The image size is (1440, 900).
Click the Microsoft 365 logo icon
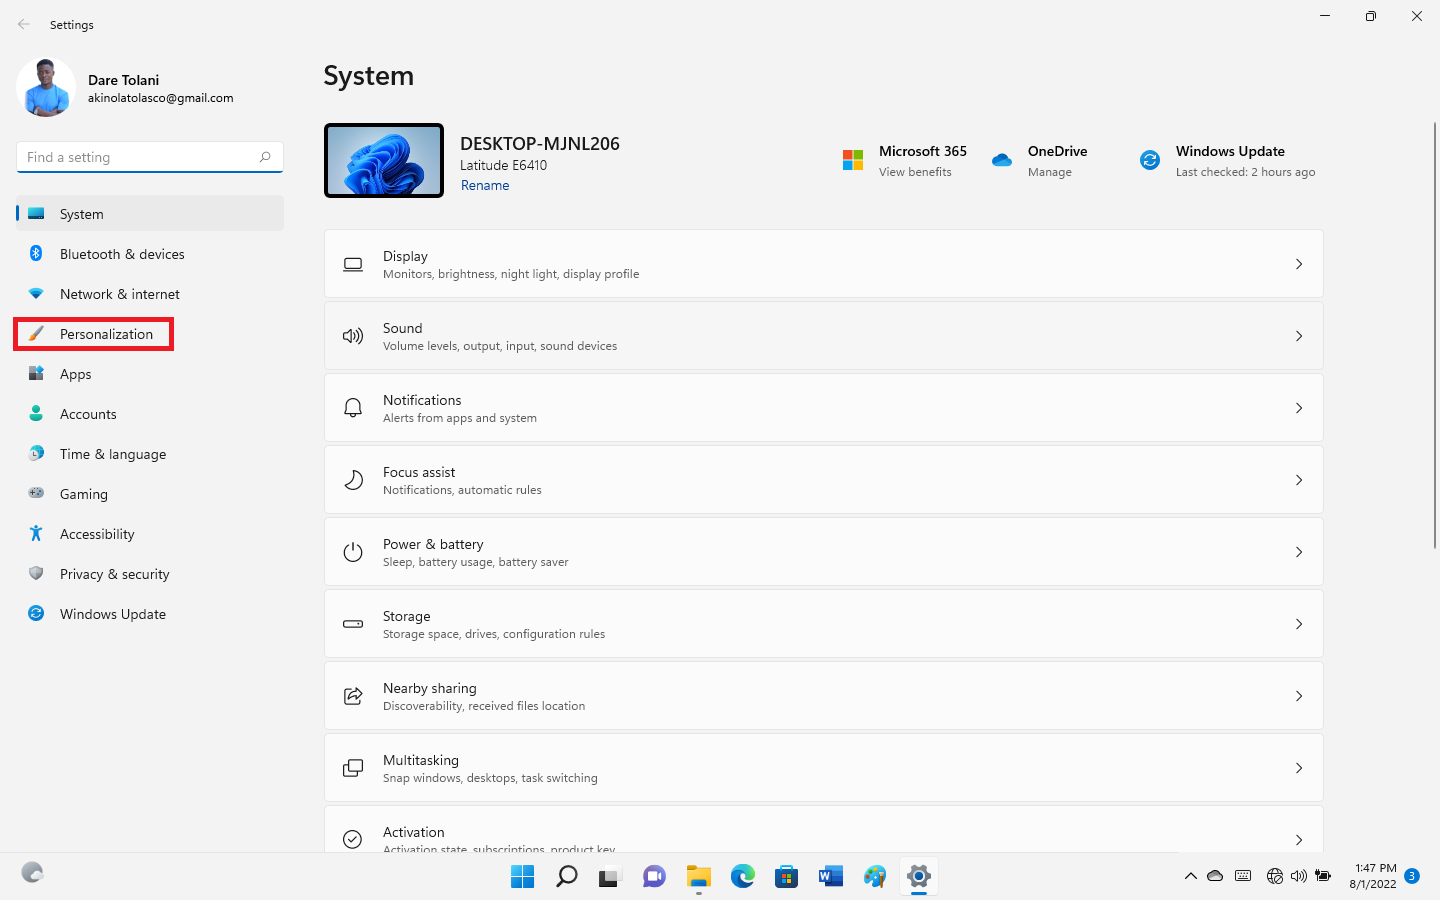pyautogui.click(x=853, y=160)
